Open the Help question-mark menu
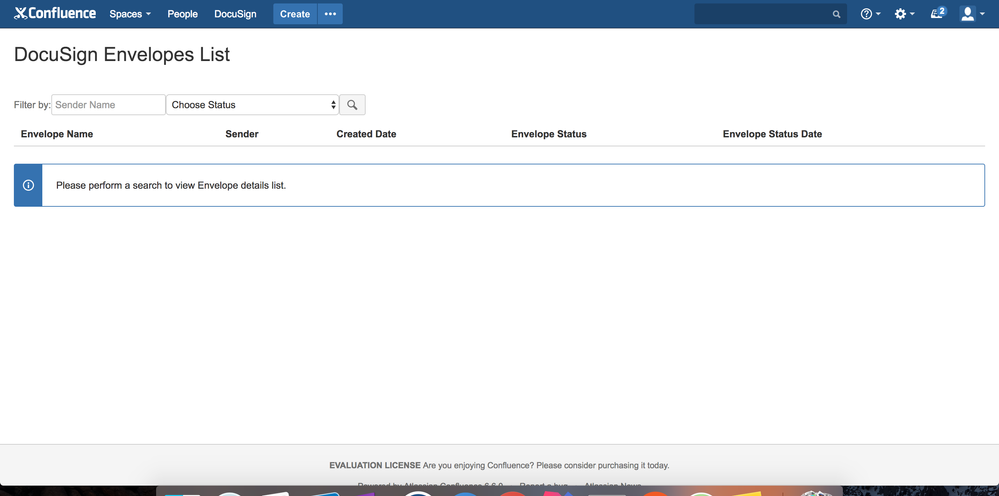The height and width of the screenshot is (496, 999). click(870, 14)
